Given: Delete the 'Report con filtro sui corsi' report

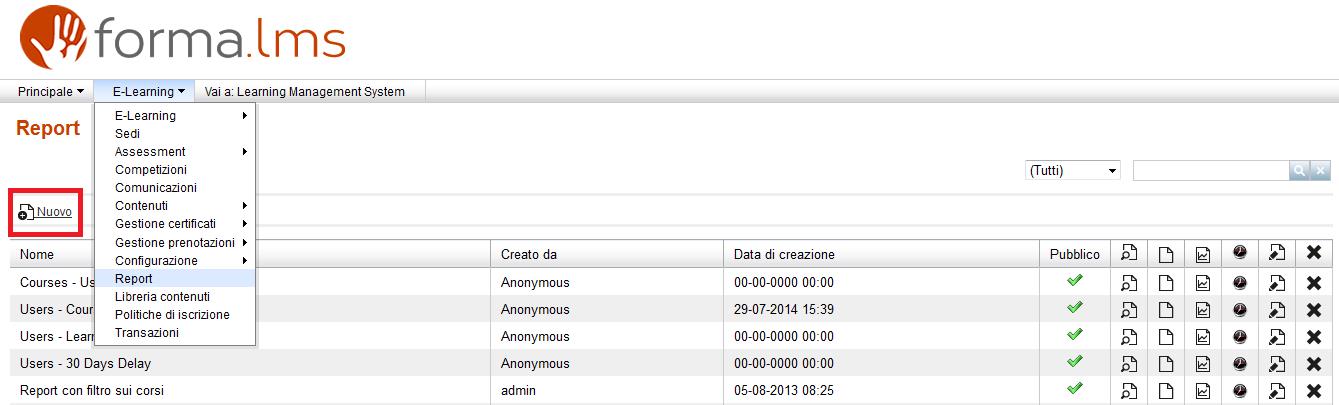Looking at the screenshot, I should tap(1314, 391).
